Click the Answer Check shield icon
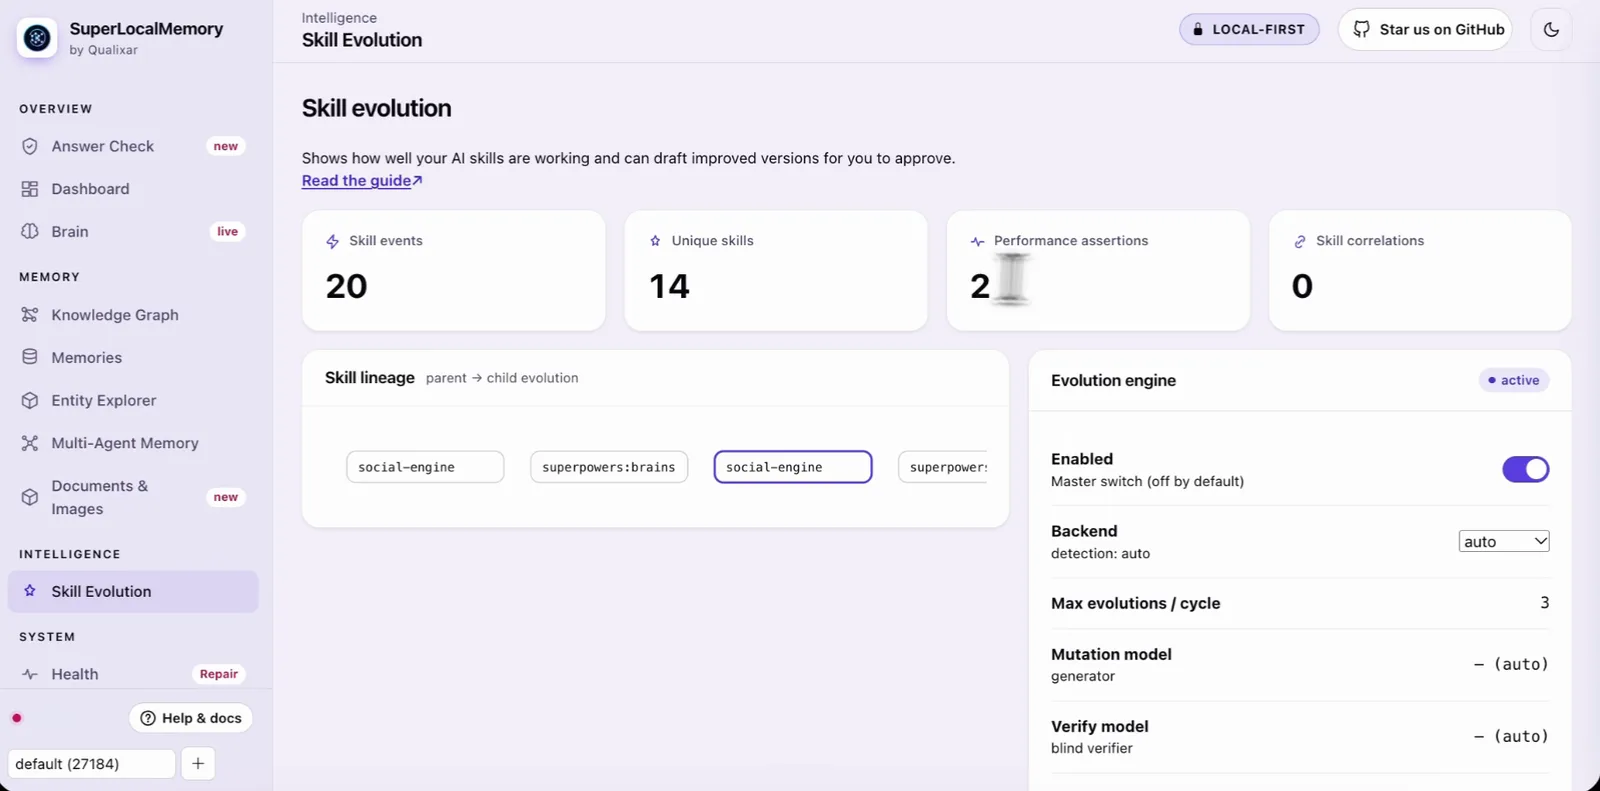Viewport: 1600px width, 791px height. click(30, 146)
